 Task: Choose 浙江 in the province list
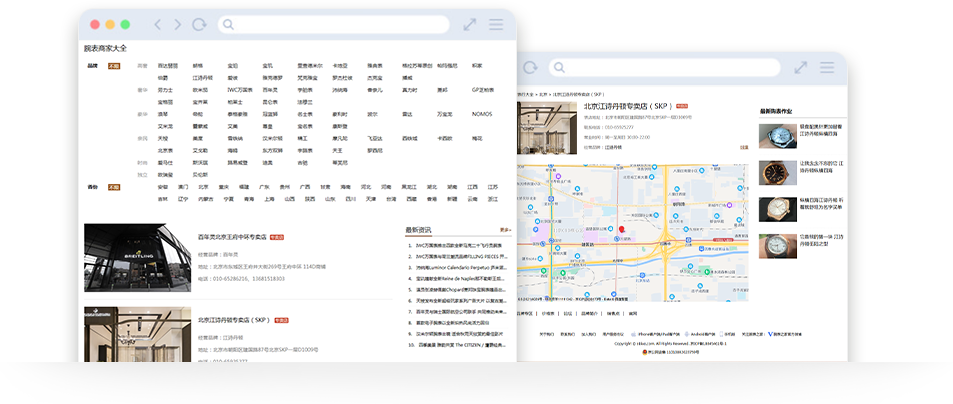[492, 199]
